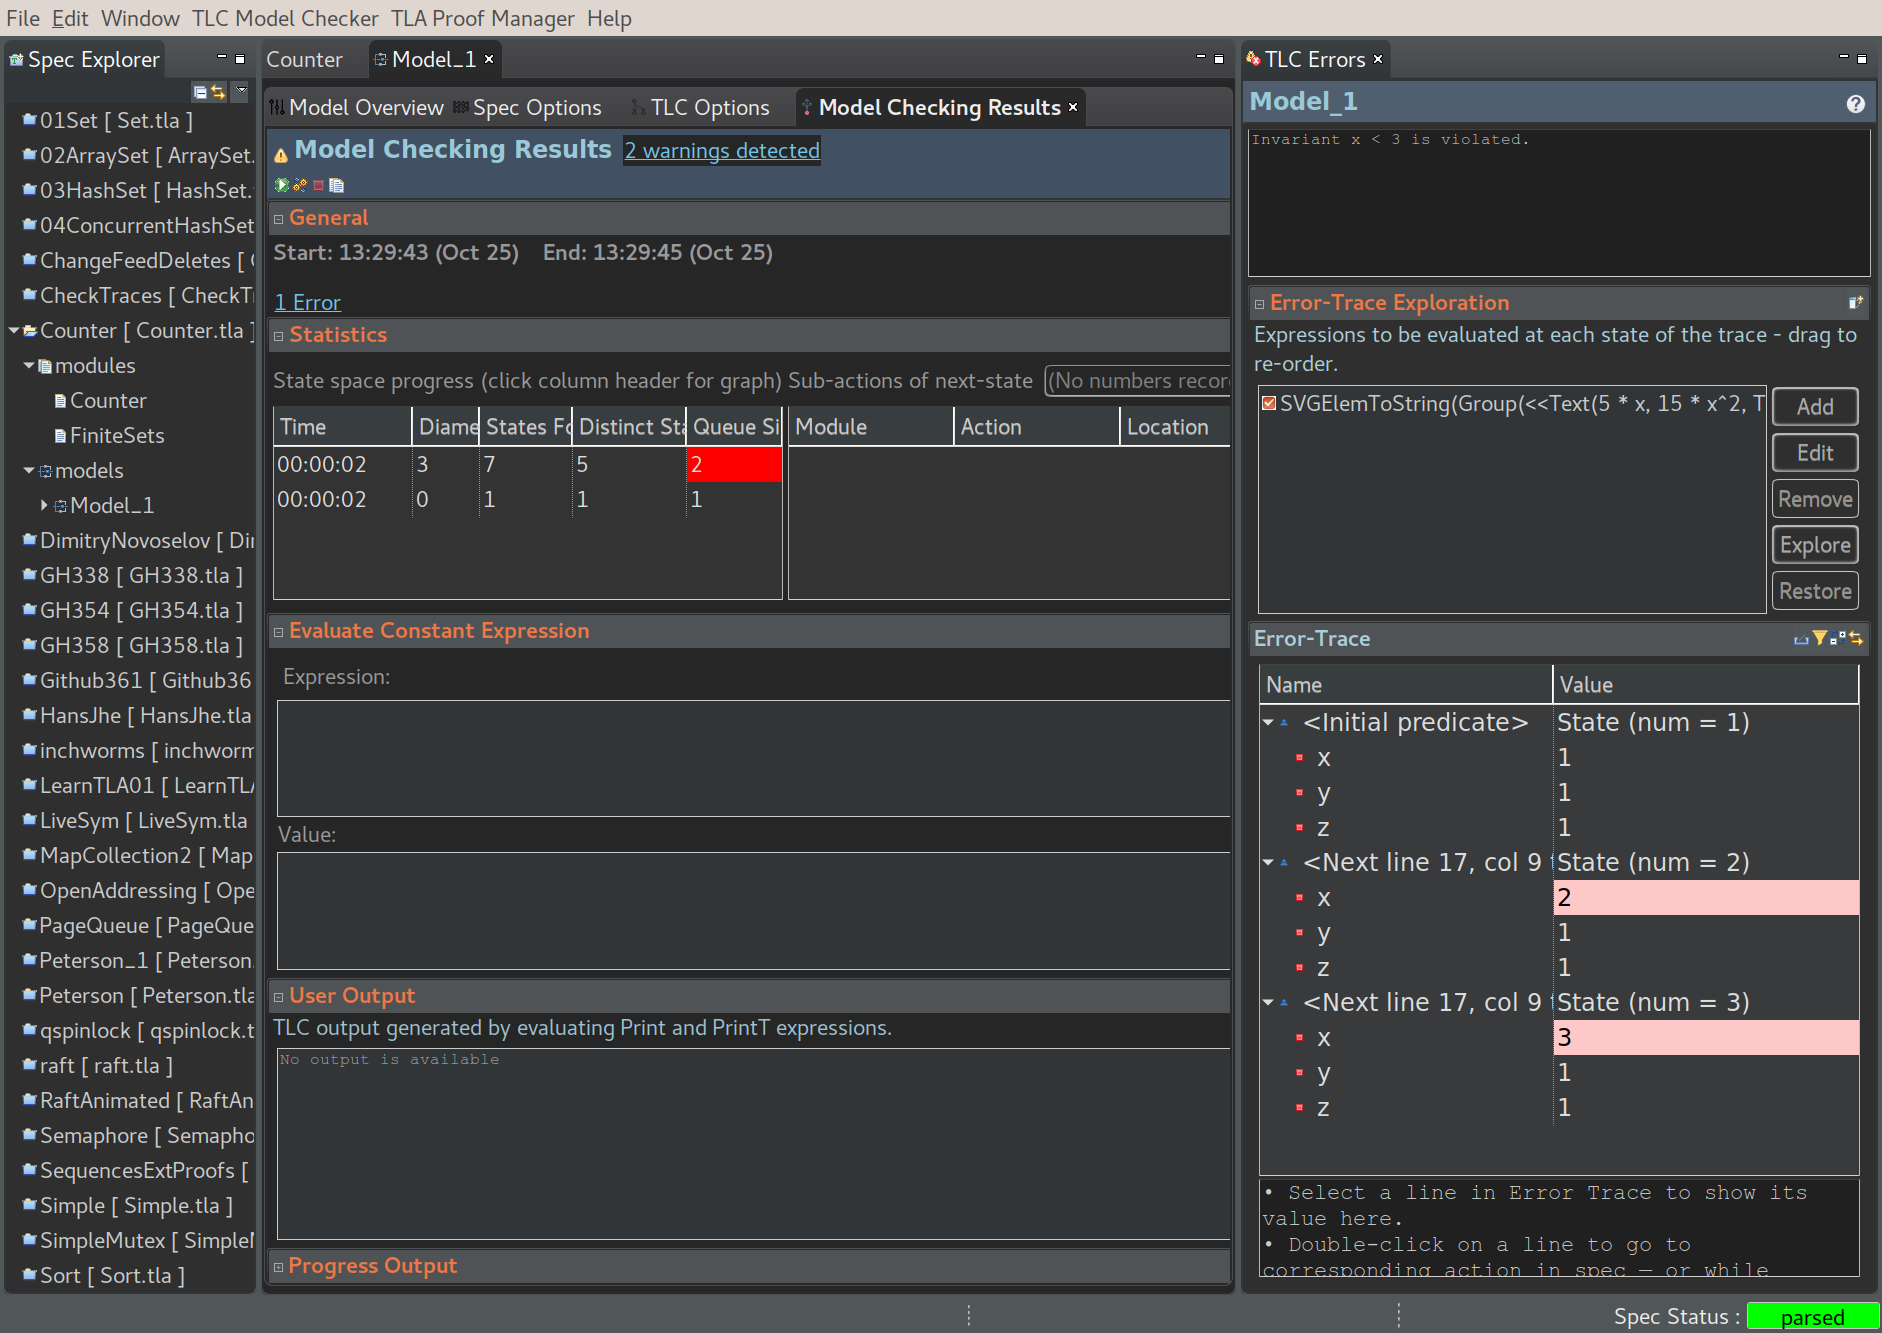Run TLC on the model using green play icon
The image size is (1882, 1333).
coord(282,185)
